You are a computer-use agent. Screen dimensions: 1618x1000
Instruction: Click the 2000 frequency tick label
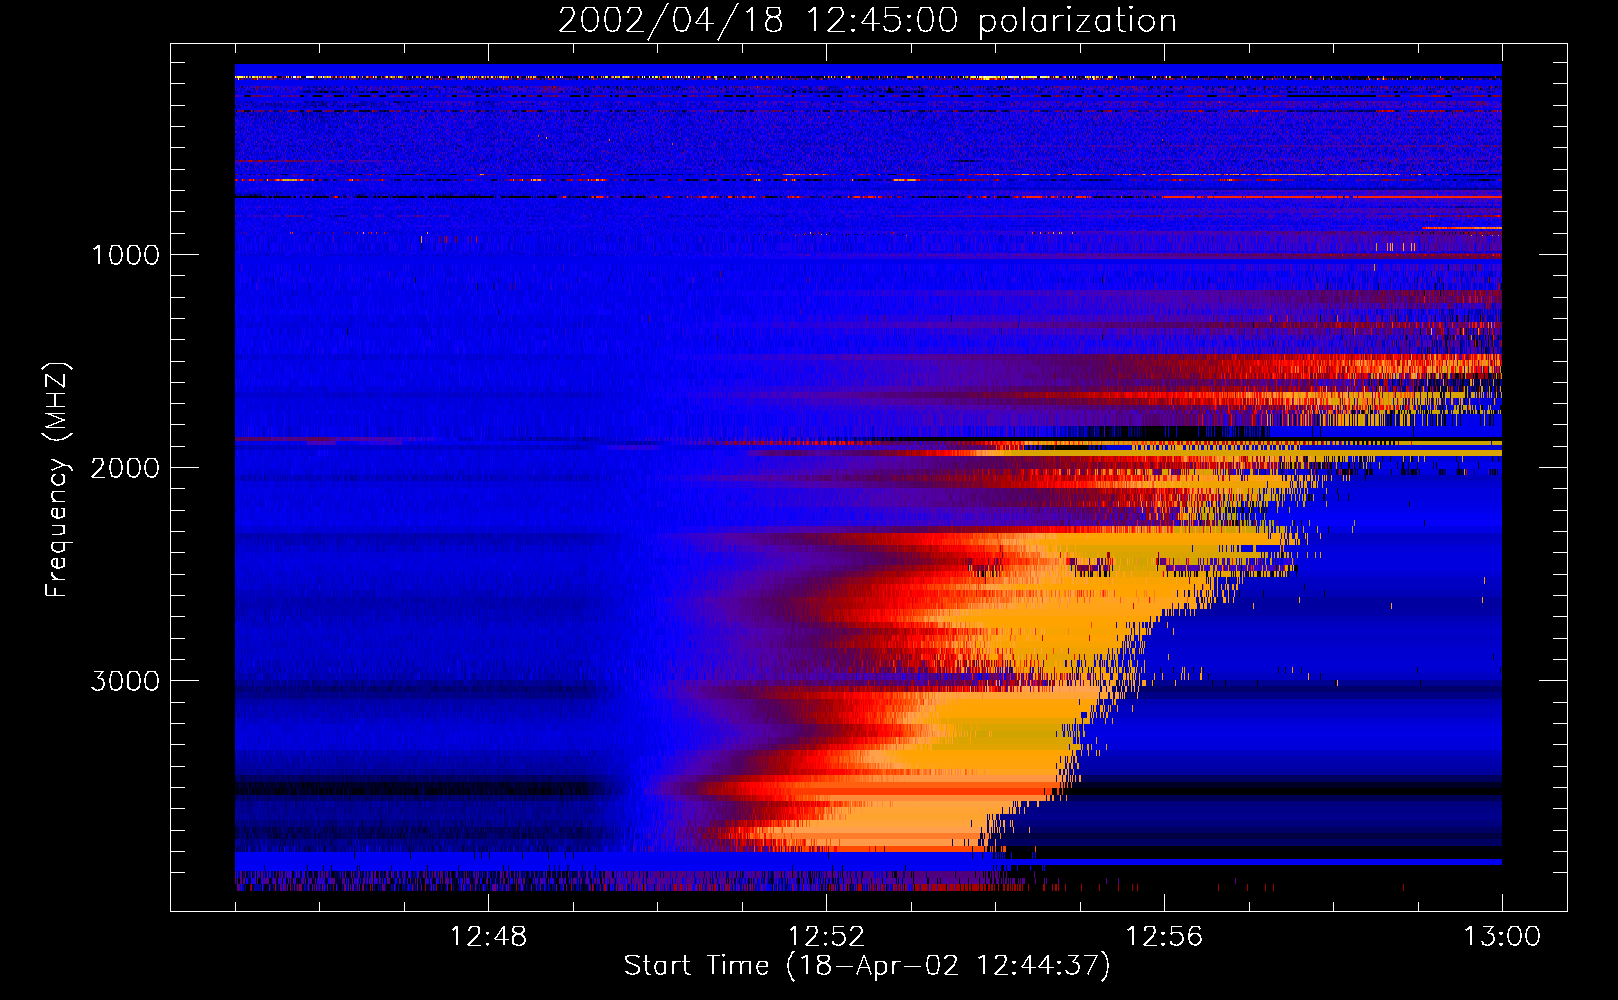(125, 468)
